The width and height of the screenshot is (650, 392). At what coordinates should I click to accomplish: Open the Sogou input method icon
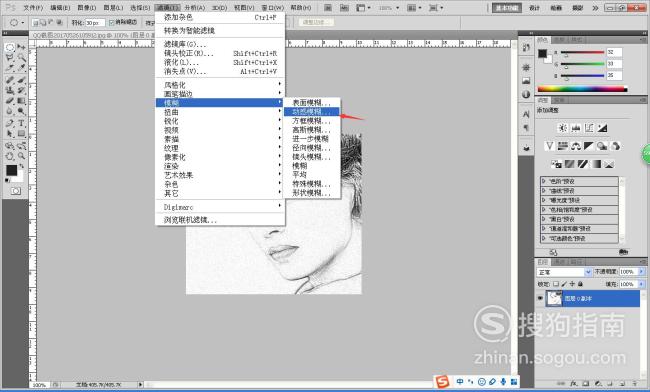pyautogui.click(x=443, y=381)
